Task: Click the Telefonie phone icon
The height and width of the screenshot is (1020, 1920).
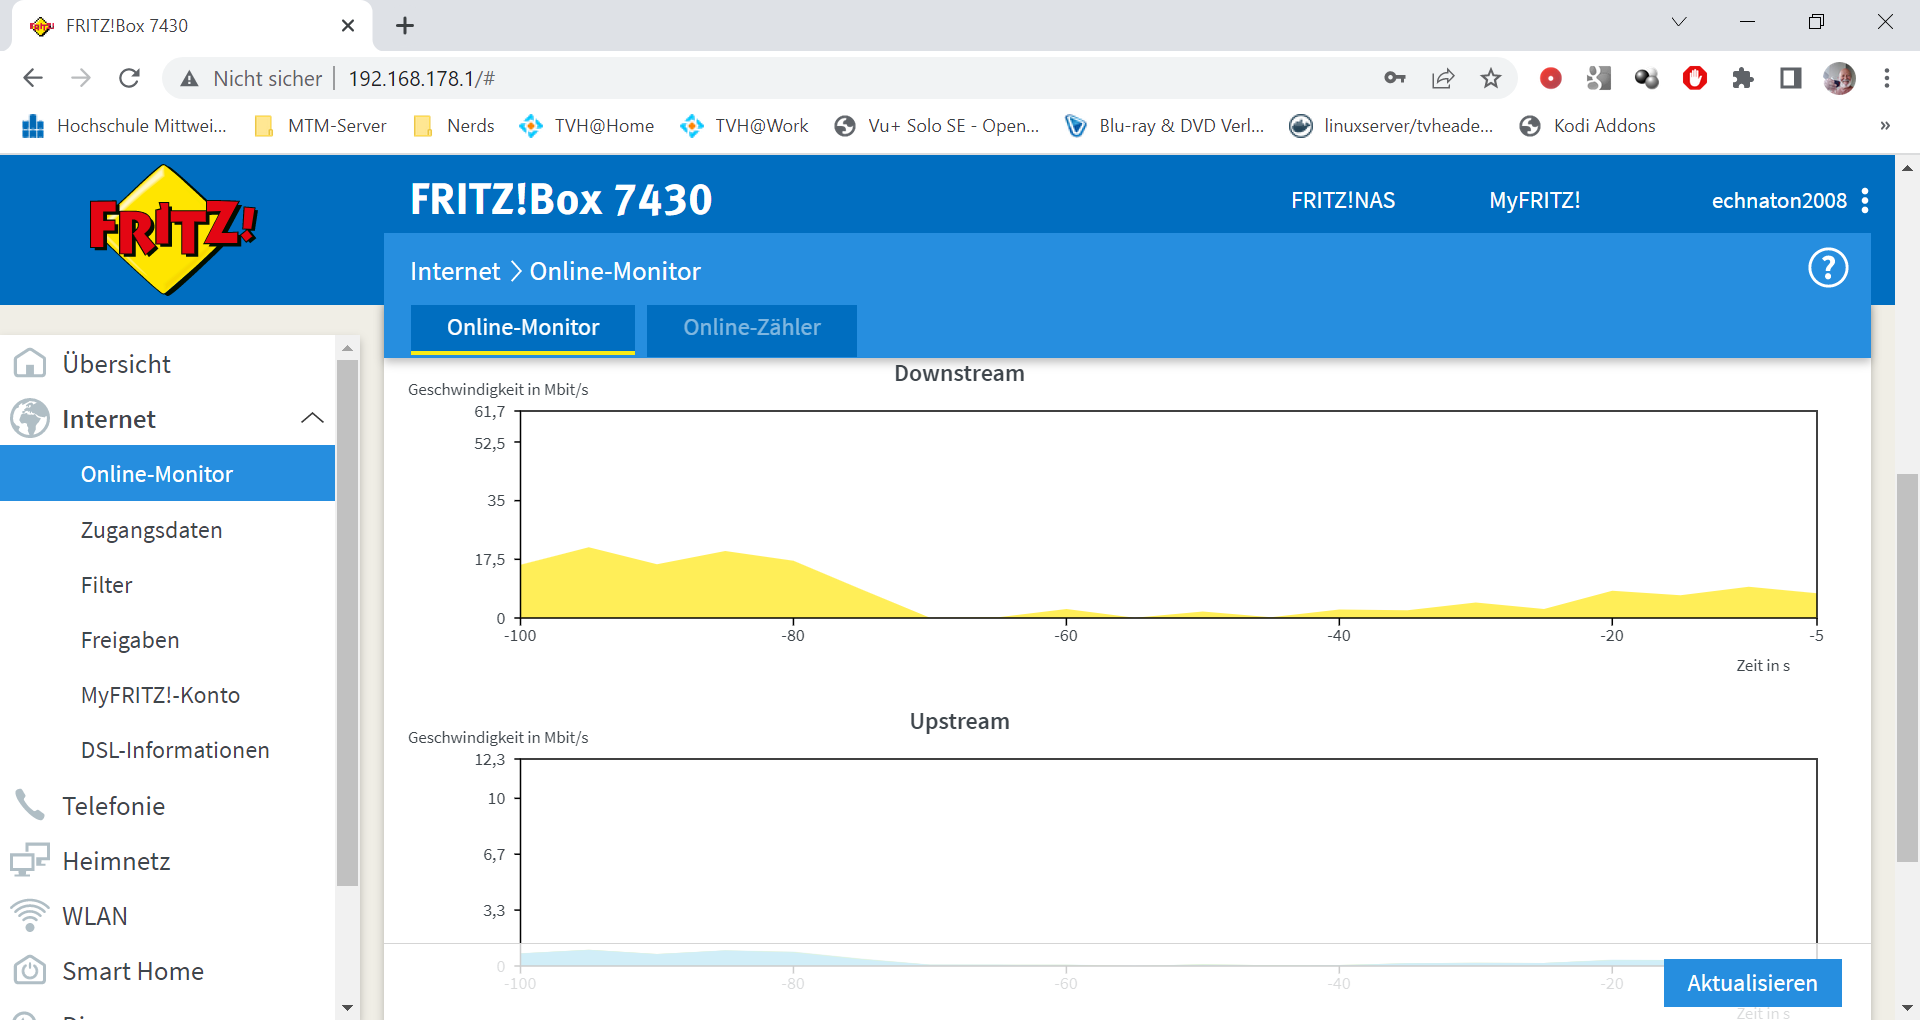Action: (30, 805)
